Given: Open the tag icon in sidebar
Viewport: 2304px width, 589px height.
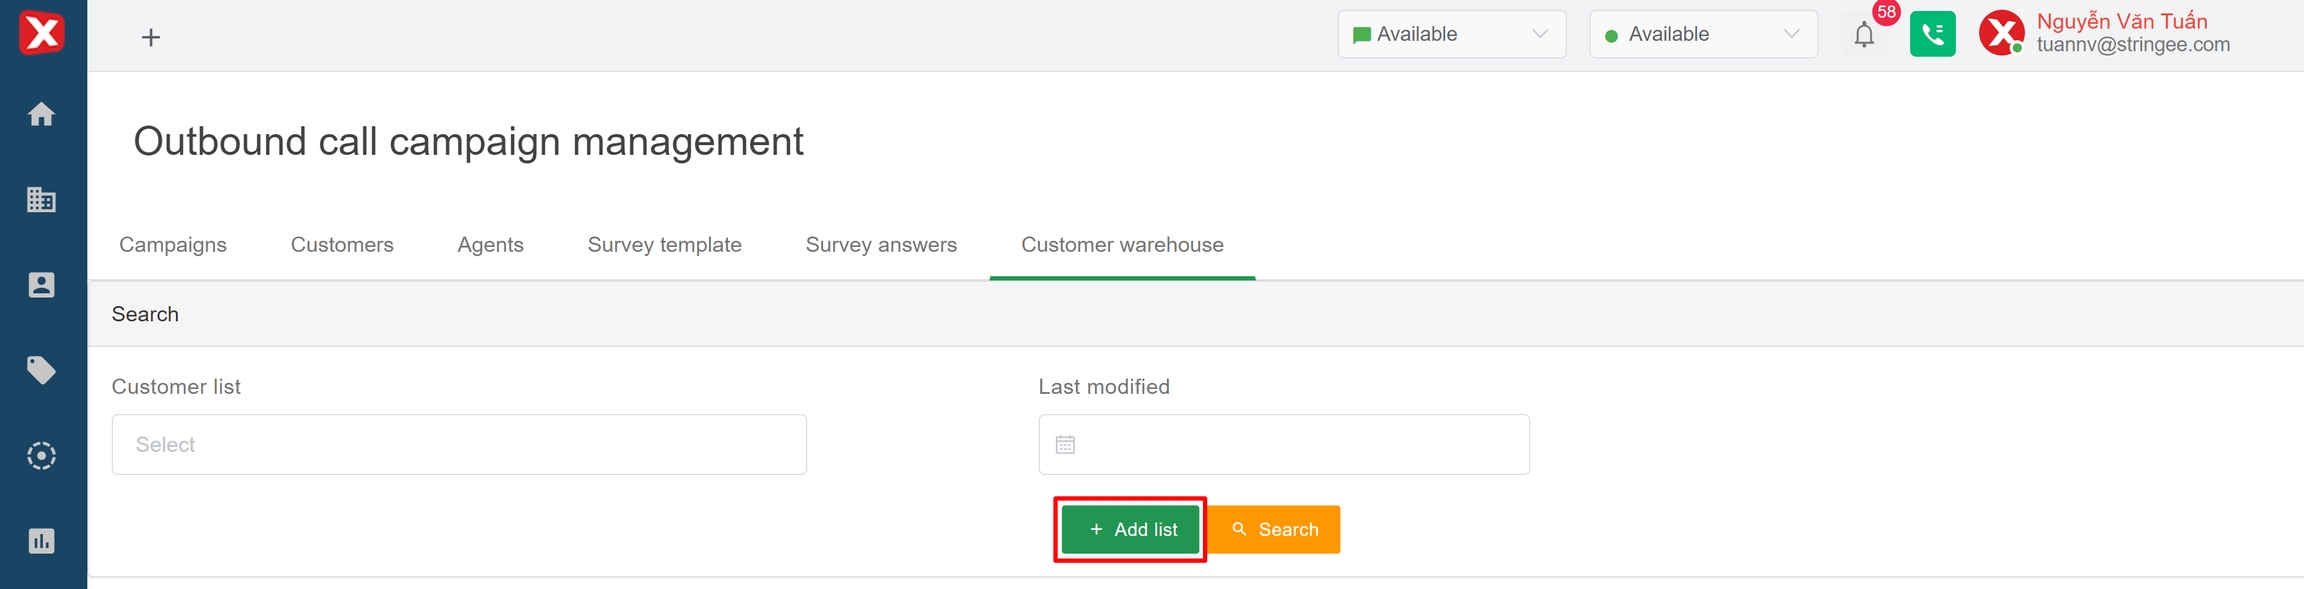Looking at the screenshot, I should click(41, 370).
